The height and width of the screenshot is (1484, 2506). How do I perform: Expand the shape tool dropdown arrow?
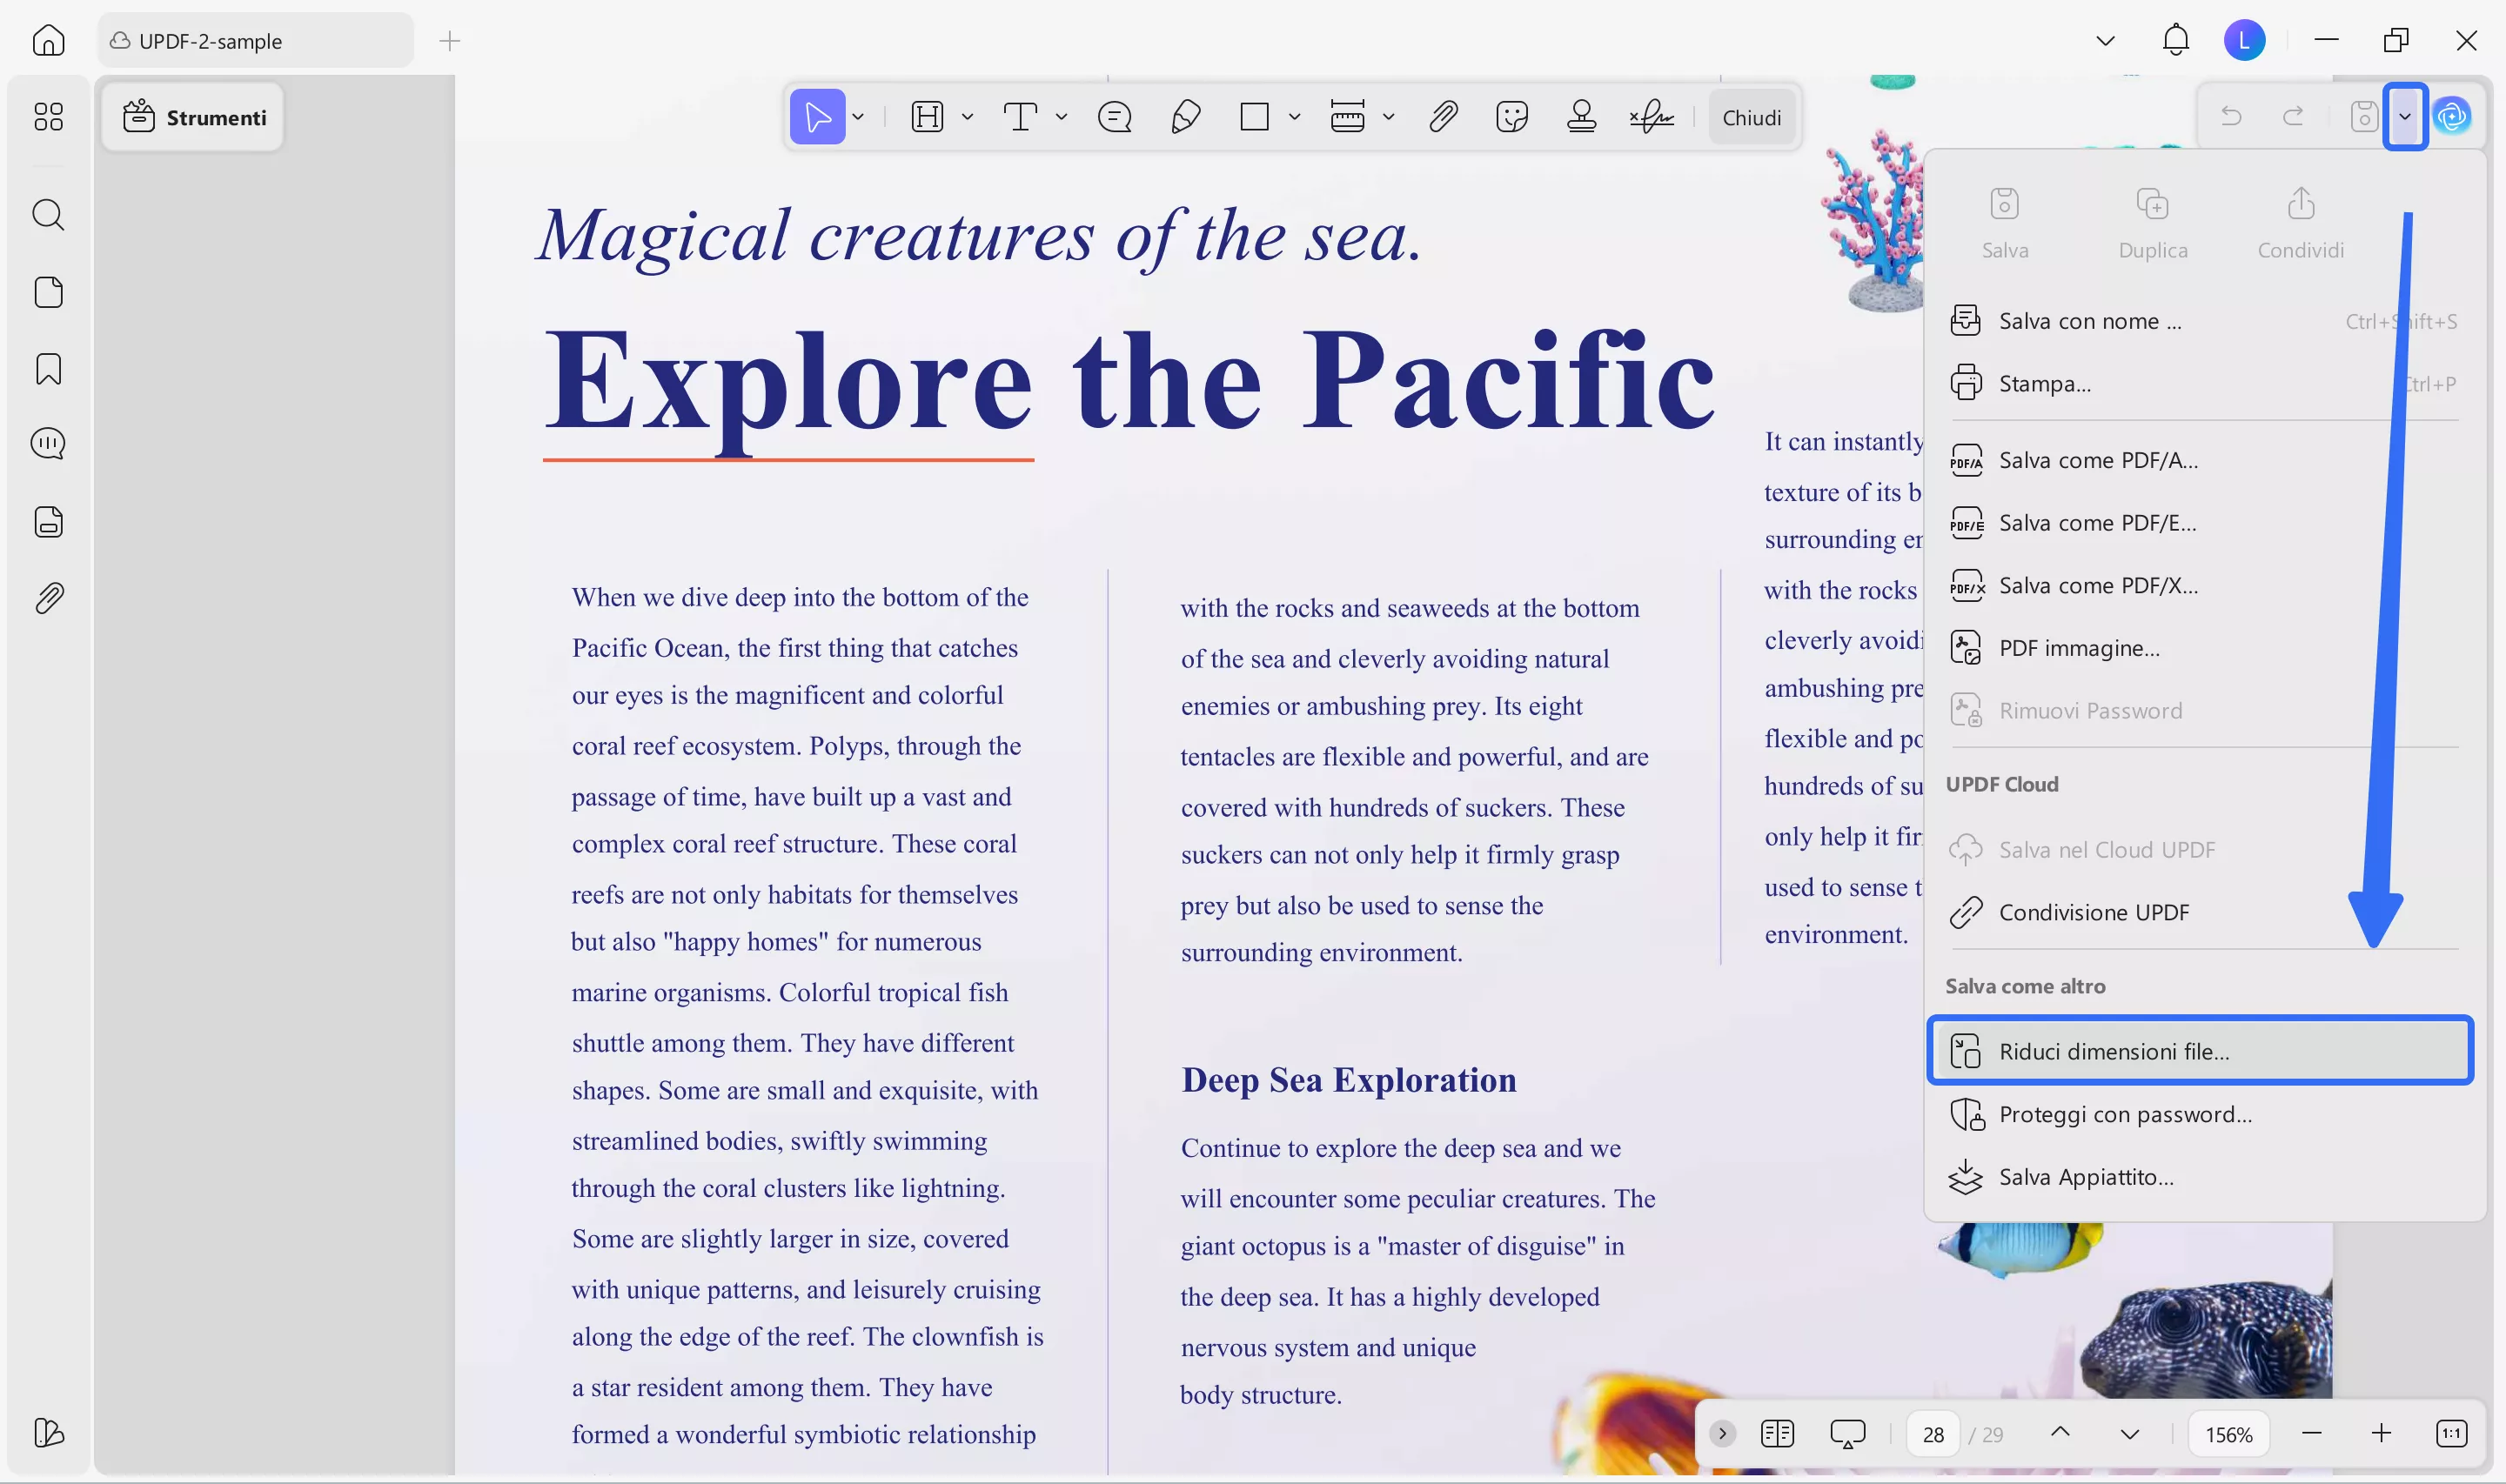1294,117
